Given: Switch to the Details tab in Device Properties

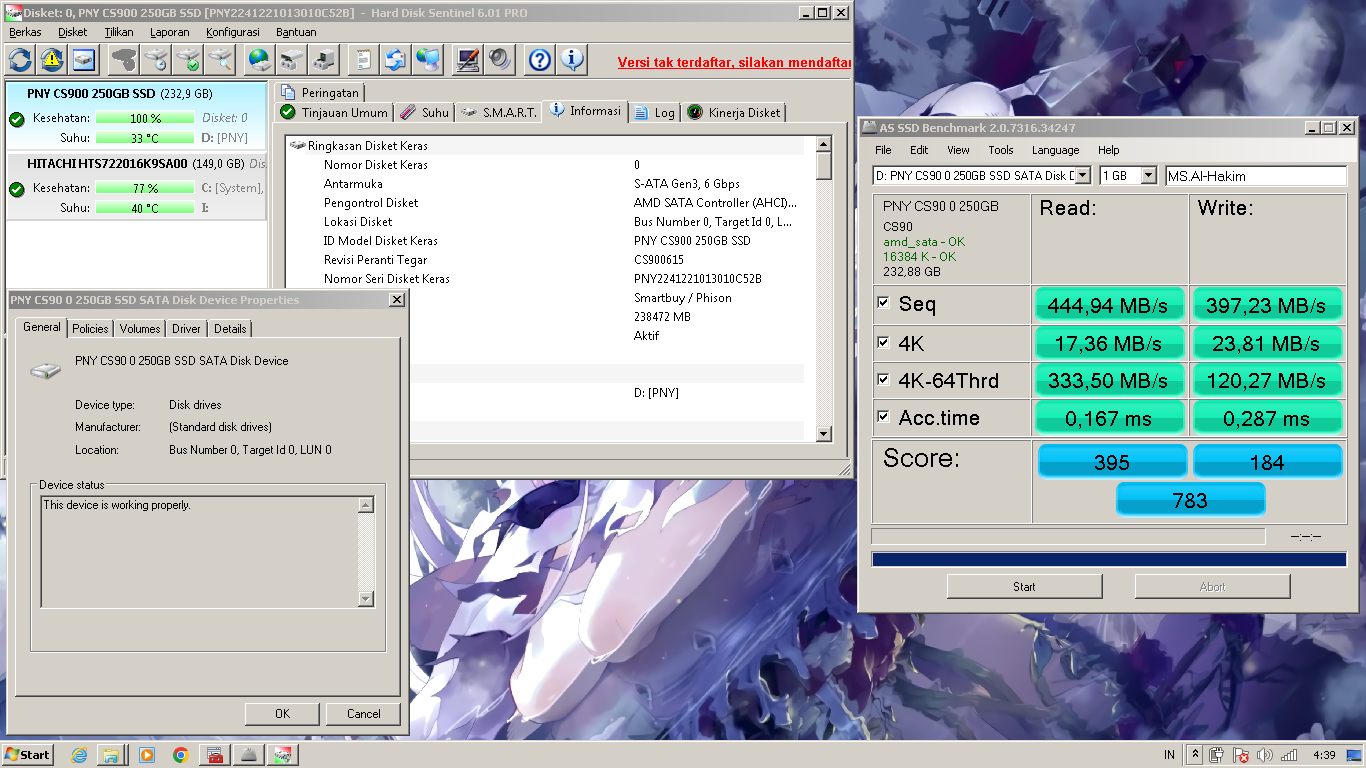Looking at the screenshot, I should click(x=230, y=328).
